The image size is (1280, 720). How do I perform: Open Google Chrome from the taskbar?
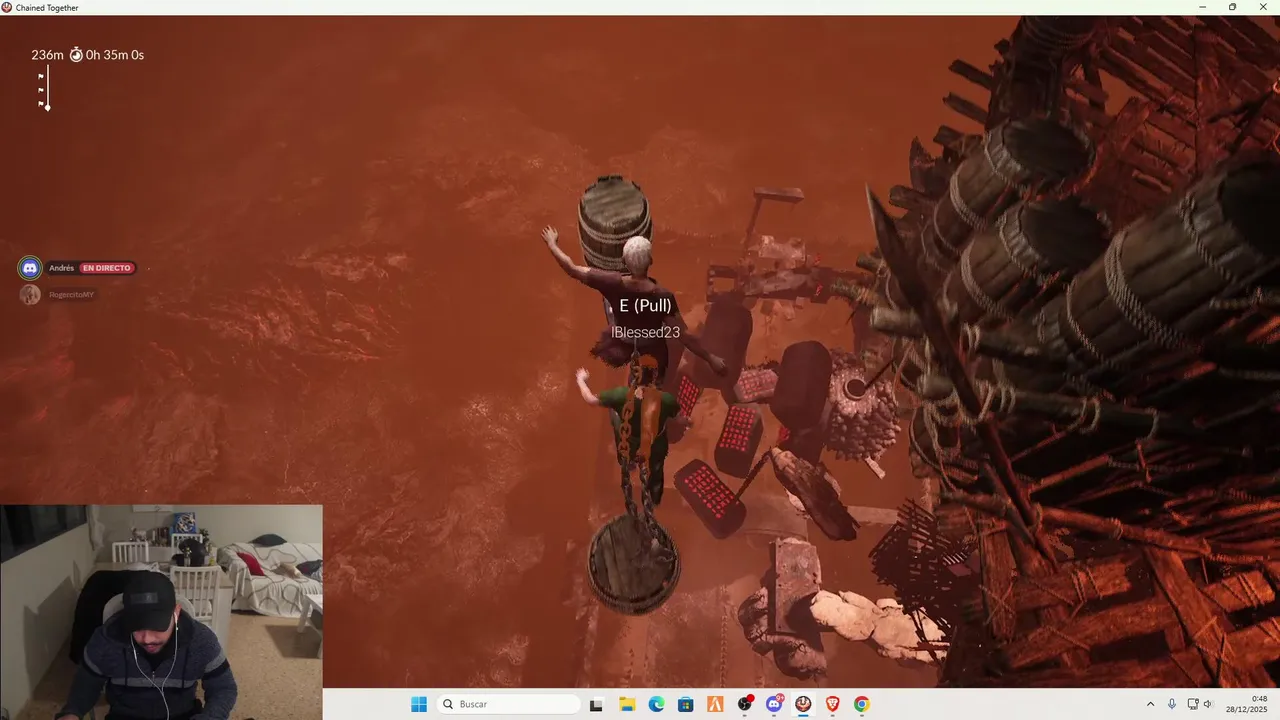click(862, 704)
